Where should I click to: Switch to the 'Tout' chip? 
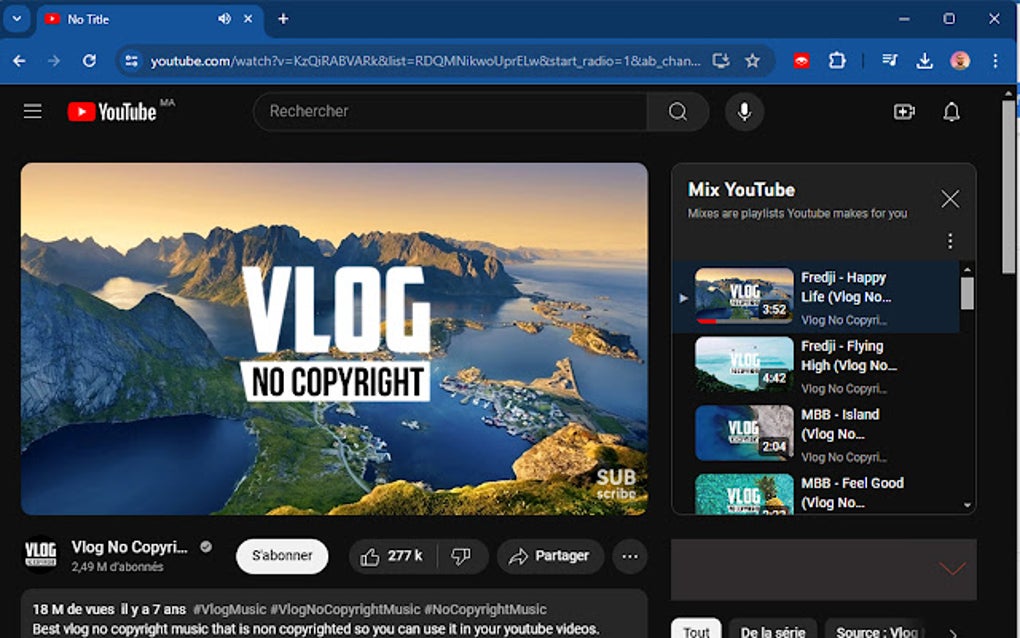[695, 630]
